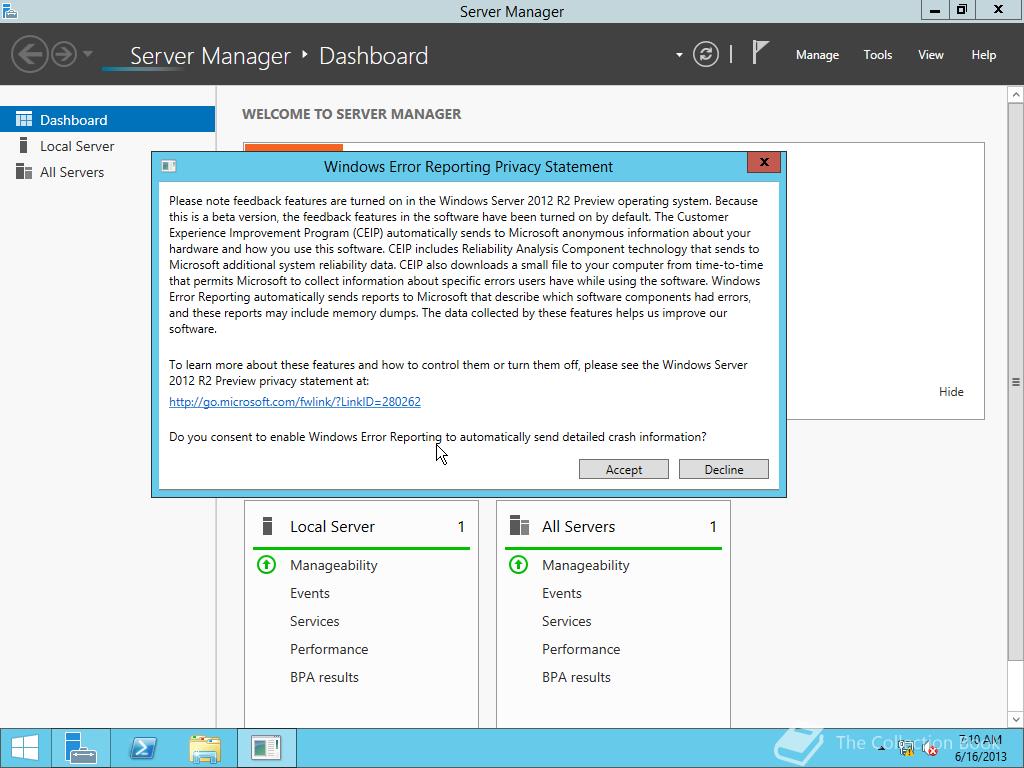Viewport: 1024px width, 768px height.
Task: Click the back navigation arrow
Action: (x=30, y=54)
